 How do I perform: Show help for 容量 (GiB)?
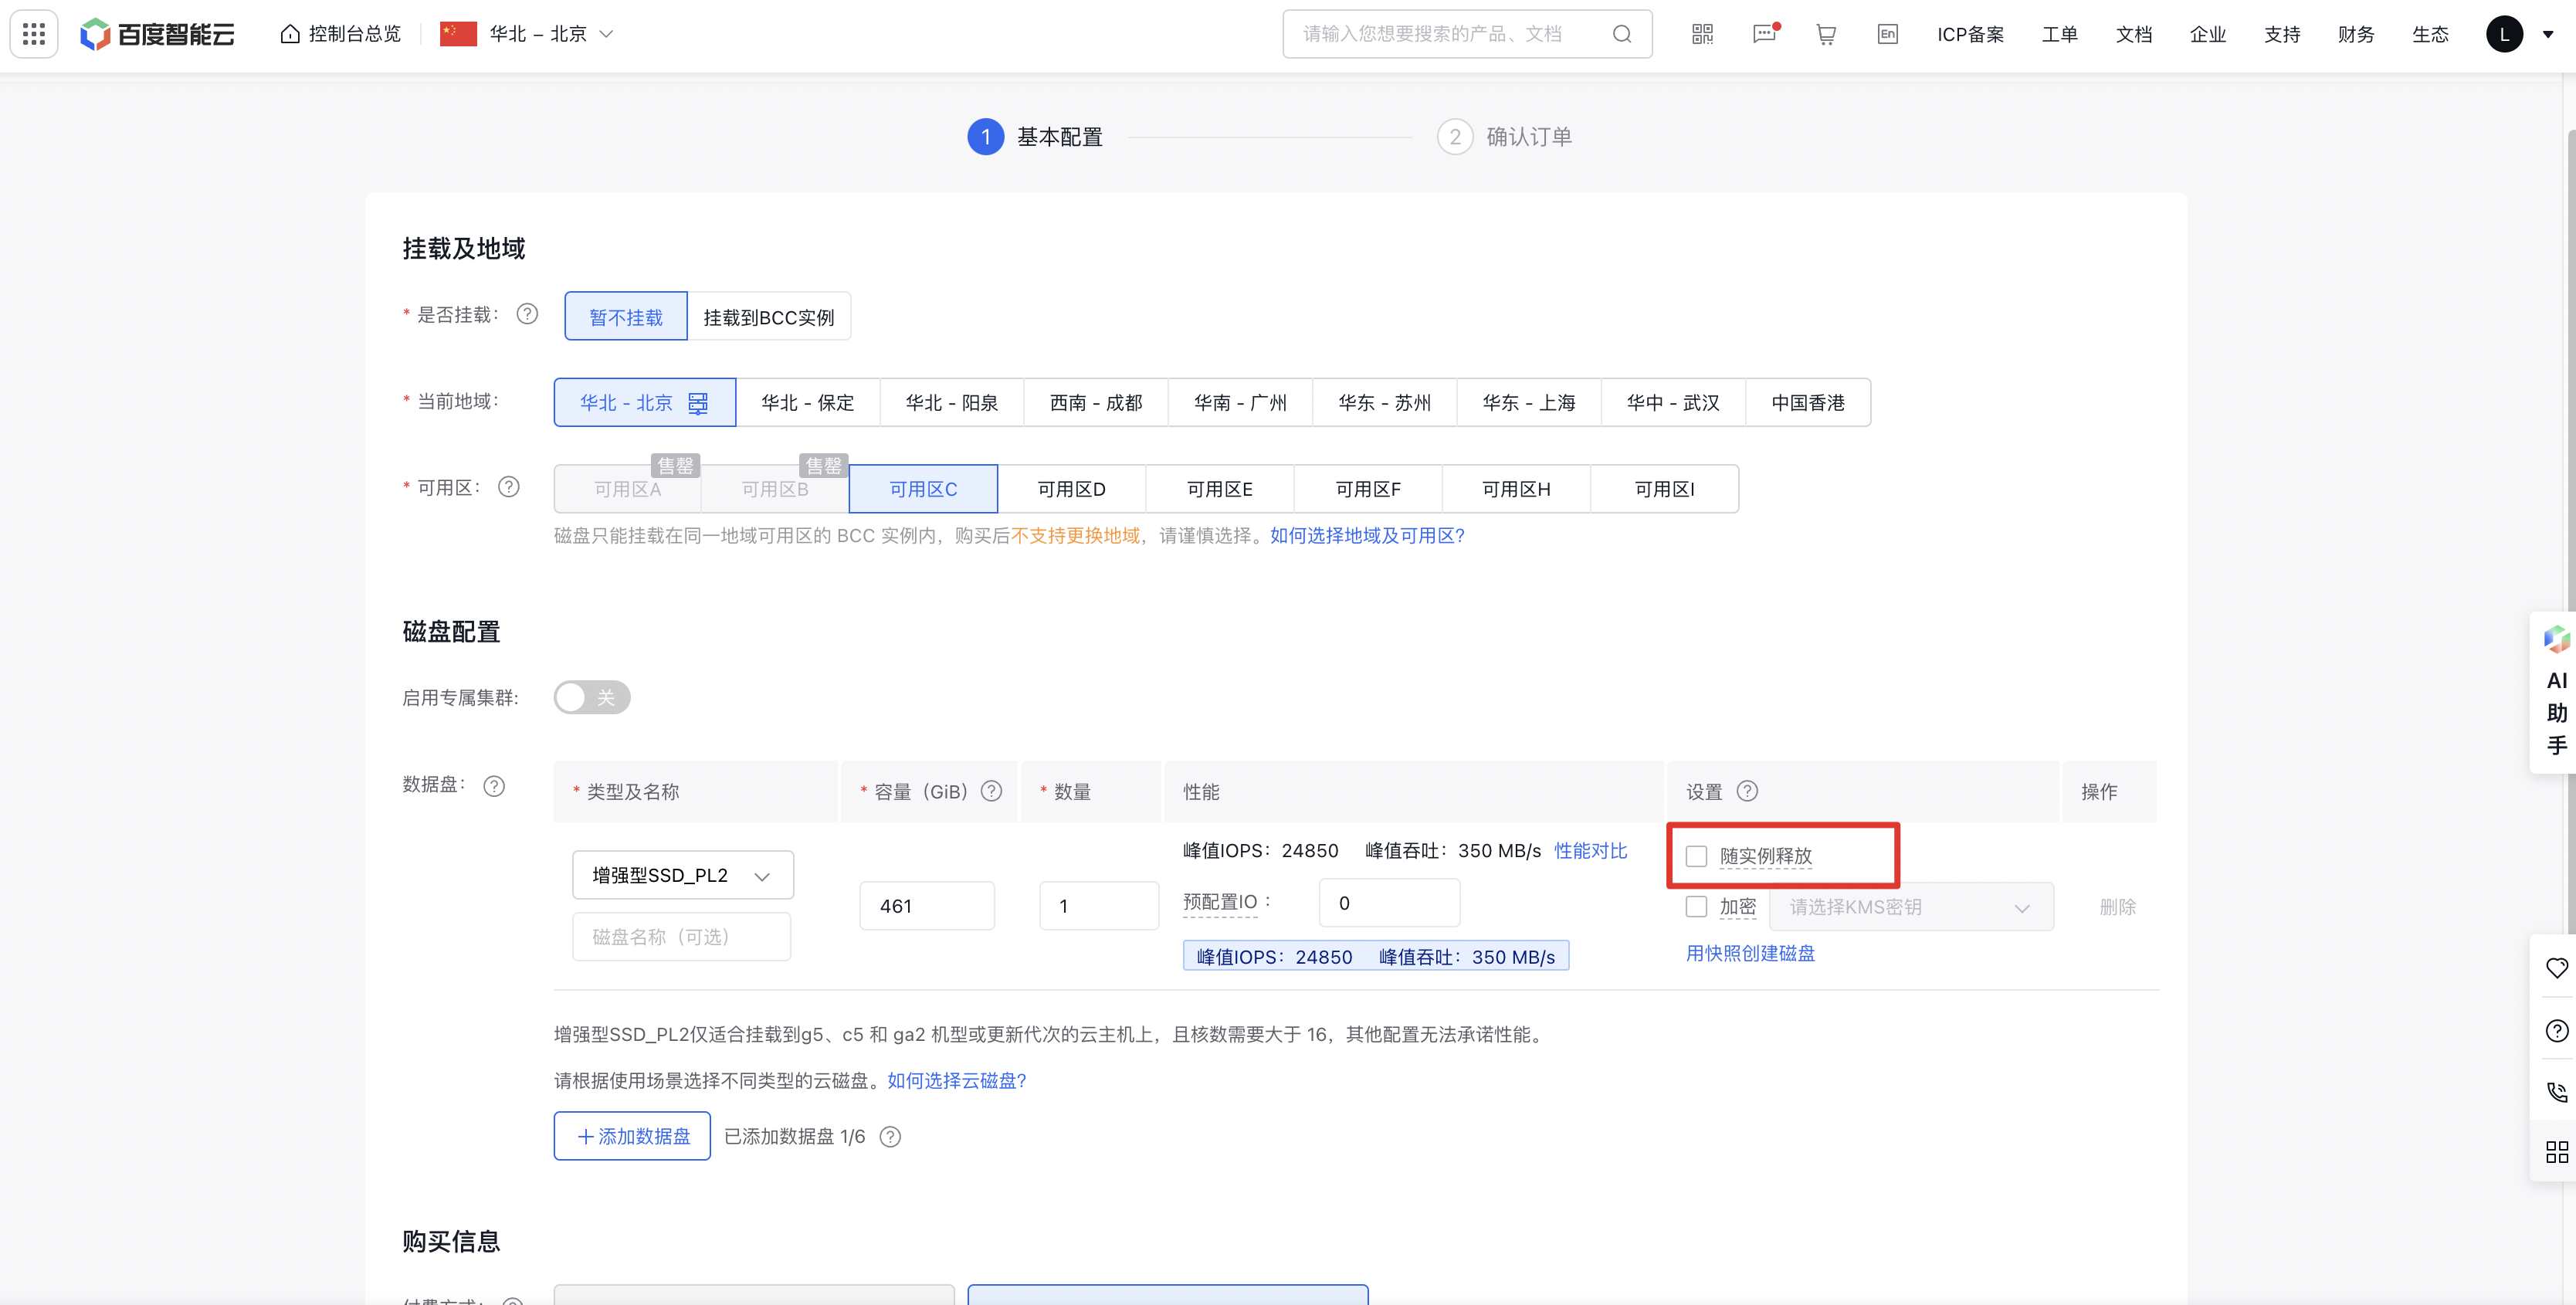[991, 791]
